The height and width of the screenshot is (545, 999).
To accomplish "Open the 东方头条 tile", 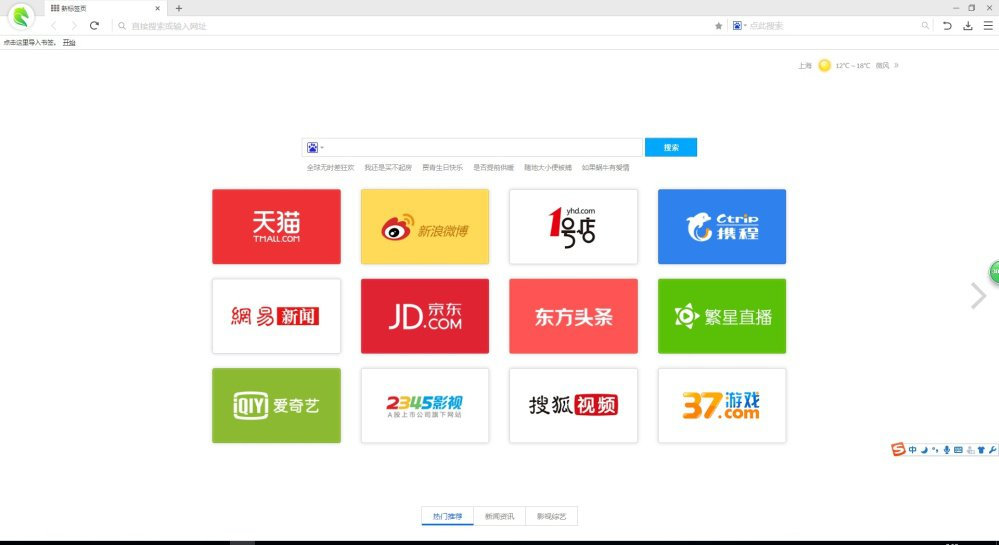I will click(573, 316).
